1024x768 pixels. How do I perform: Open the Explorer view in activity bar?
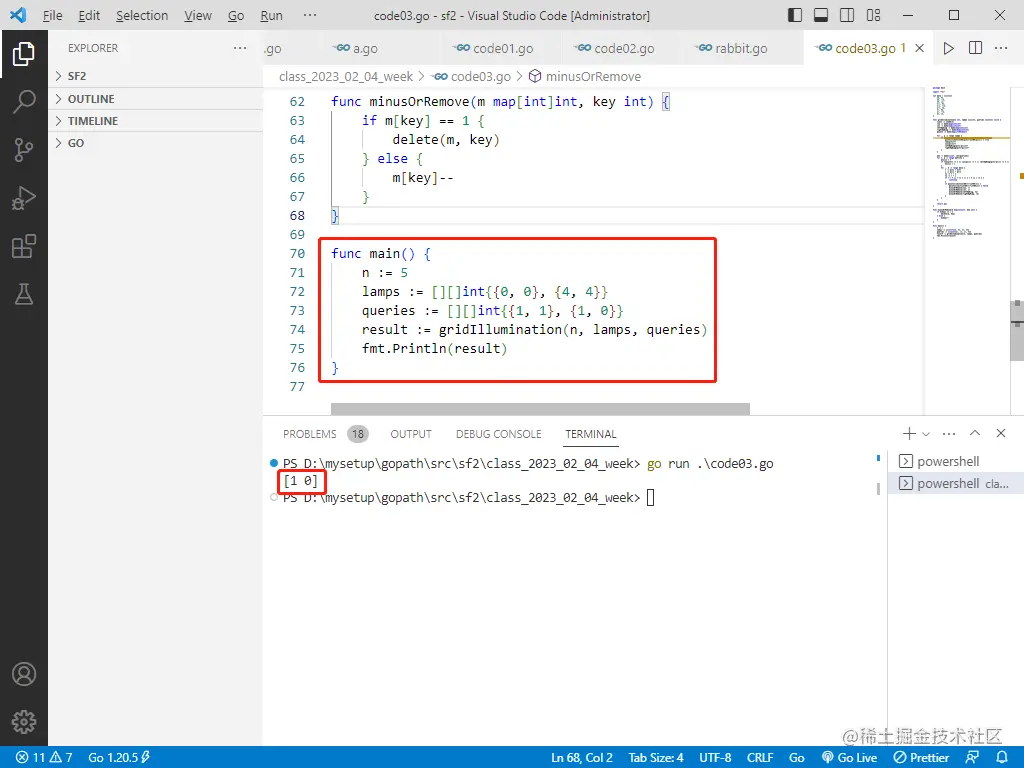[x=24, y=54]
